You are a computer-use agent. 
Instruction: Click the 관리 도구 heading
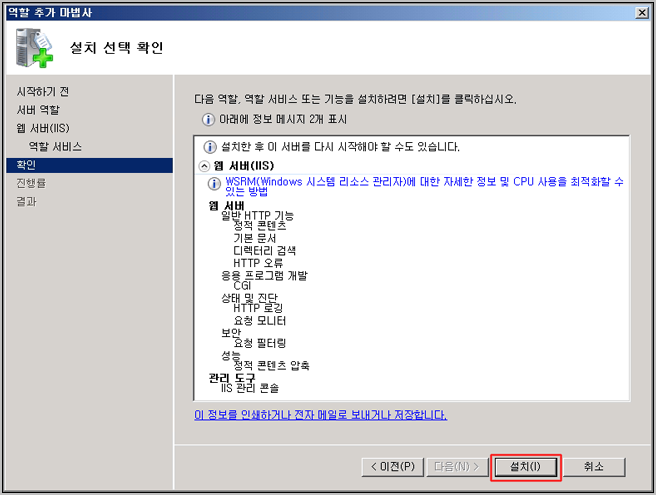click(231, 378)
